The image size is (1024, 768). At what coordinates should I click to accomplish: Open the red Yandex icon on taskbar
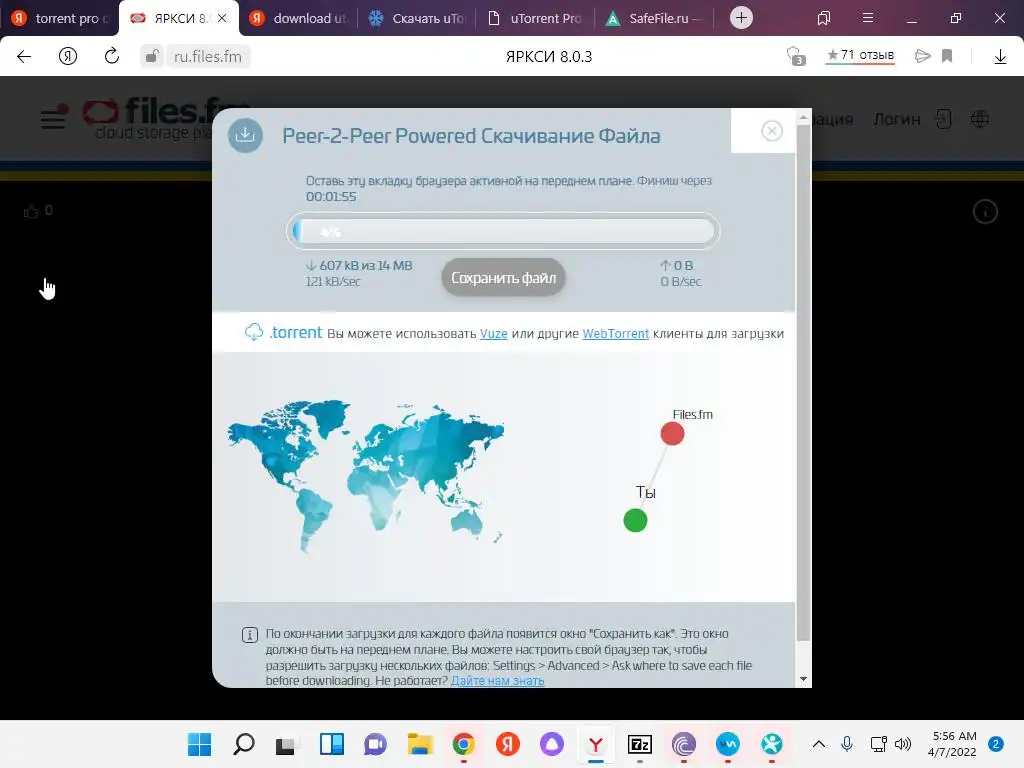[x=507, y=744]
